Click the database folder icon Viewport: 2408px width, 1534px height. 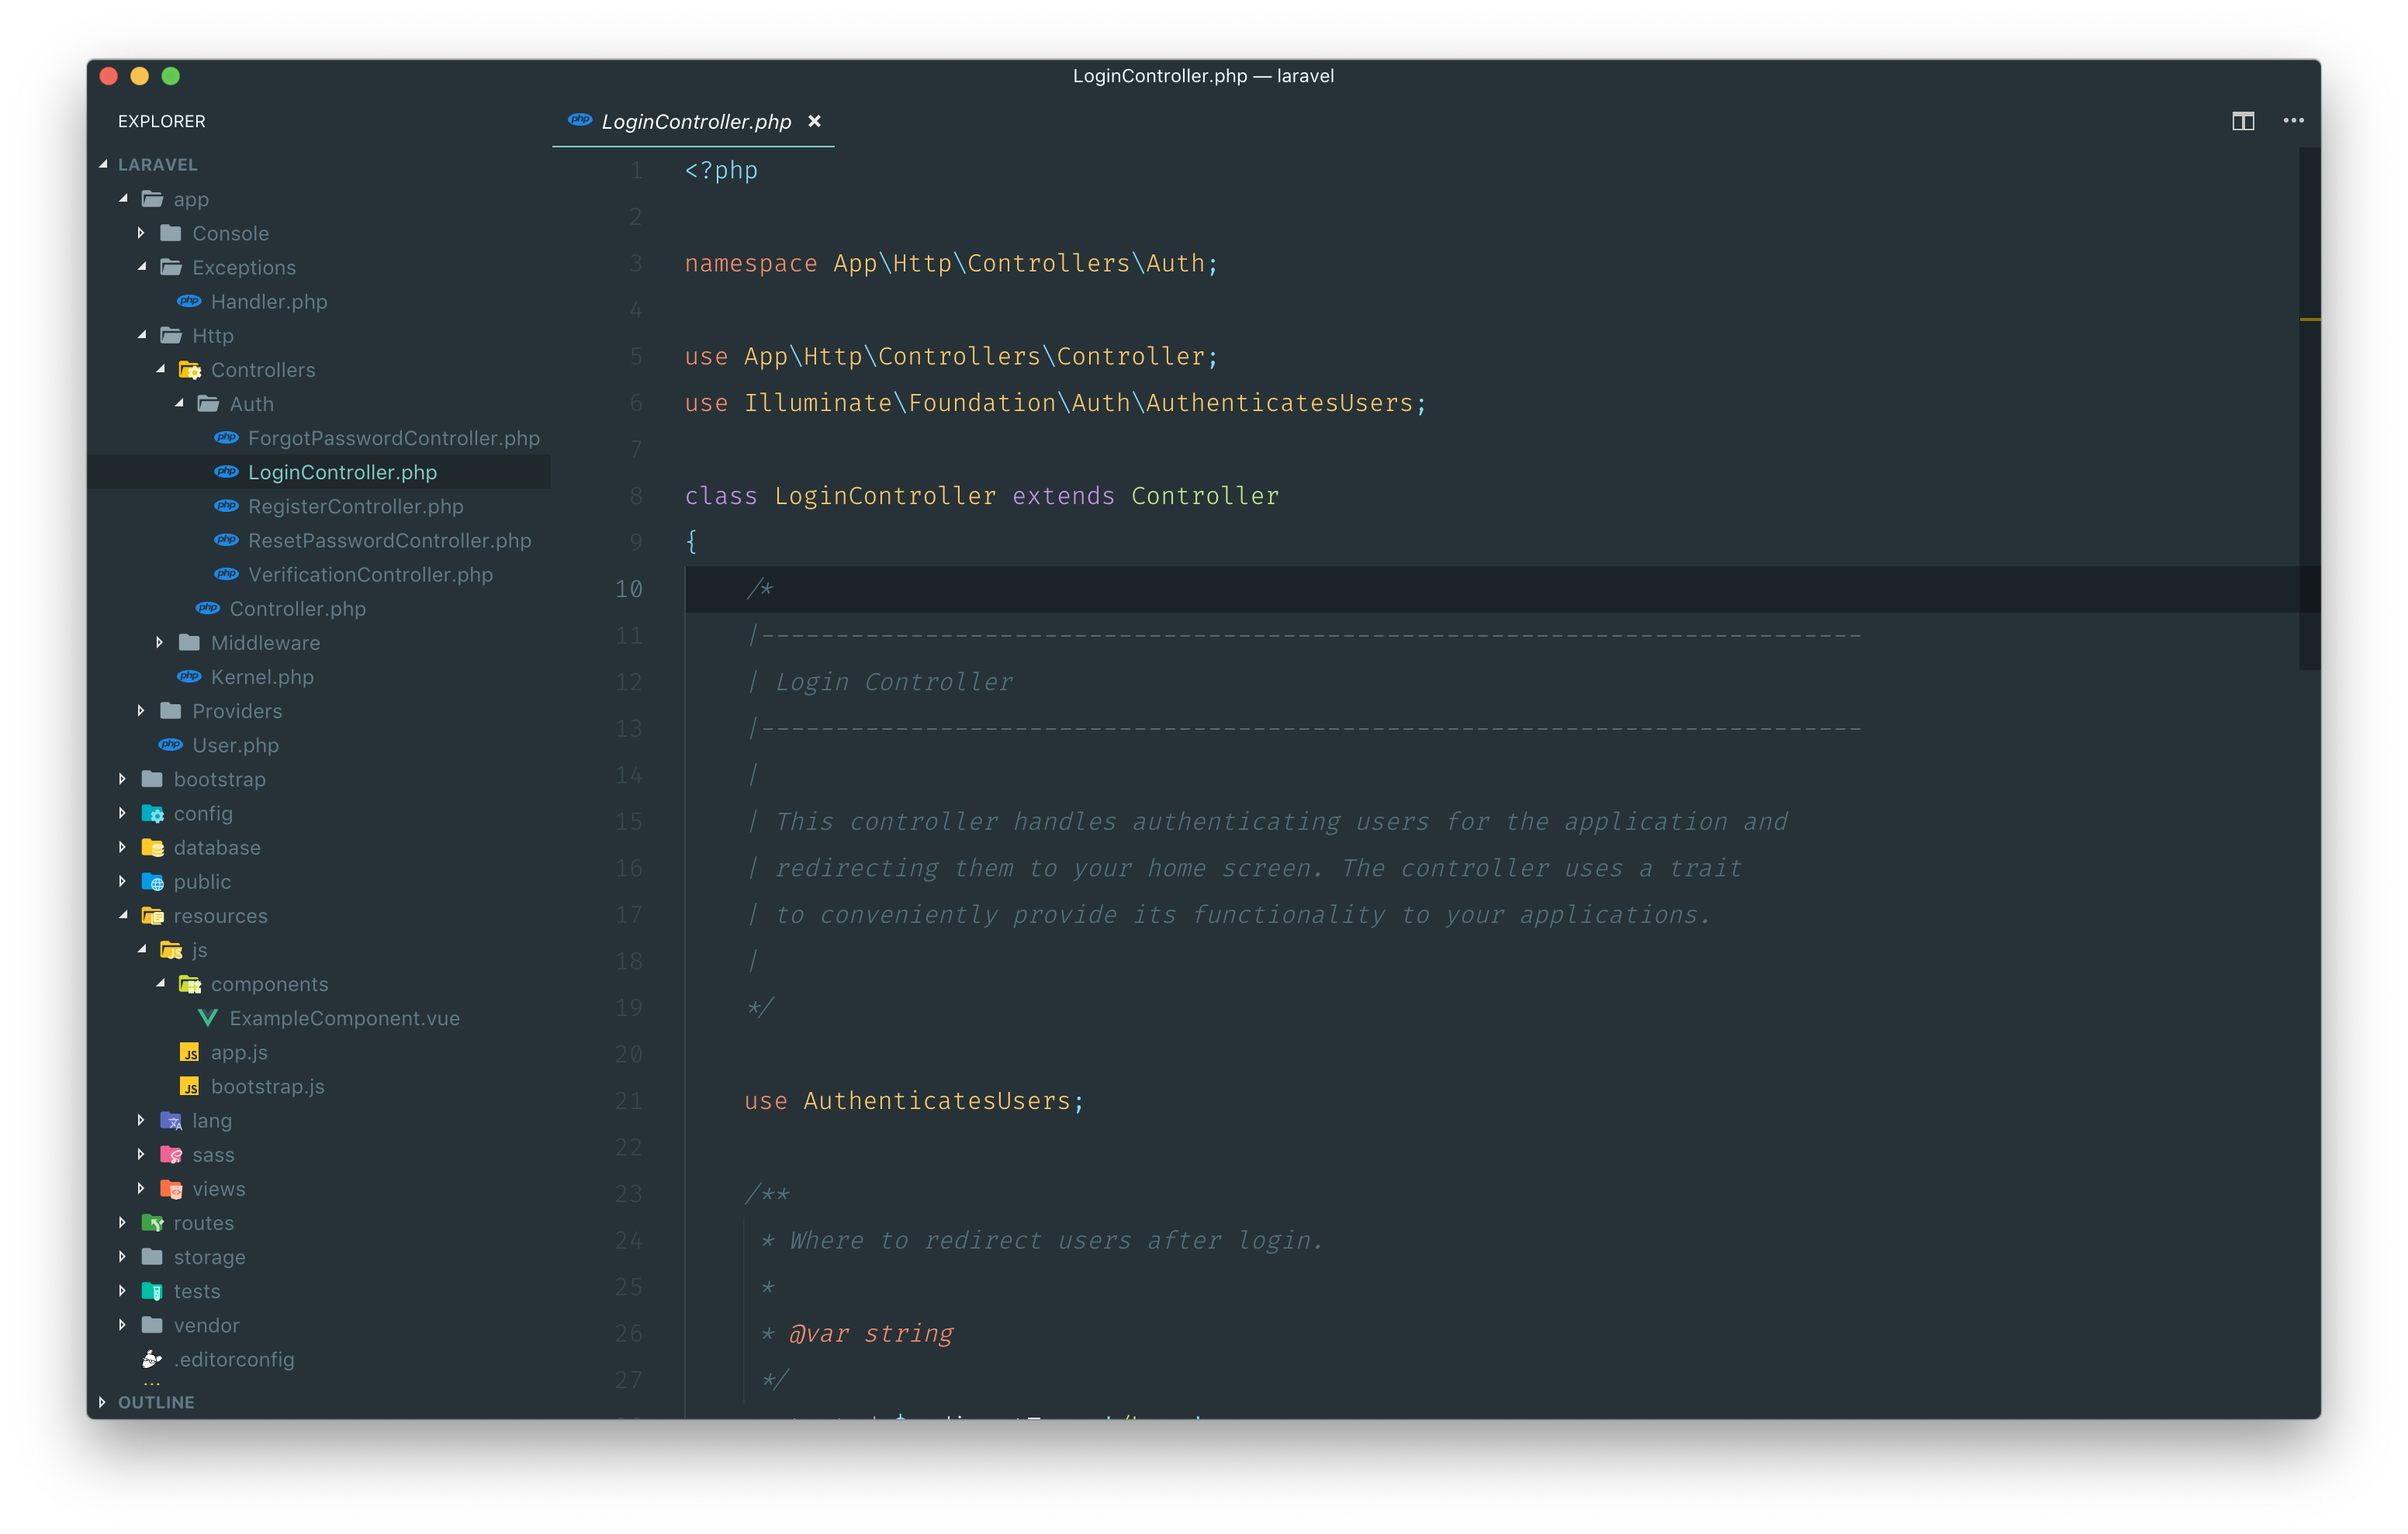click(x=152, y=847)
